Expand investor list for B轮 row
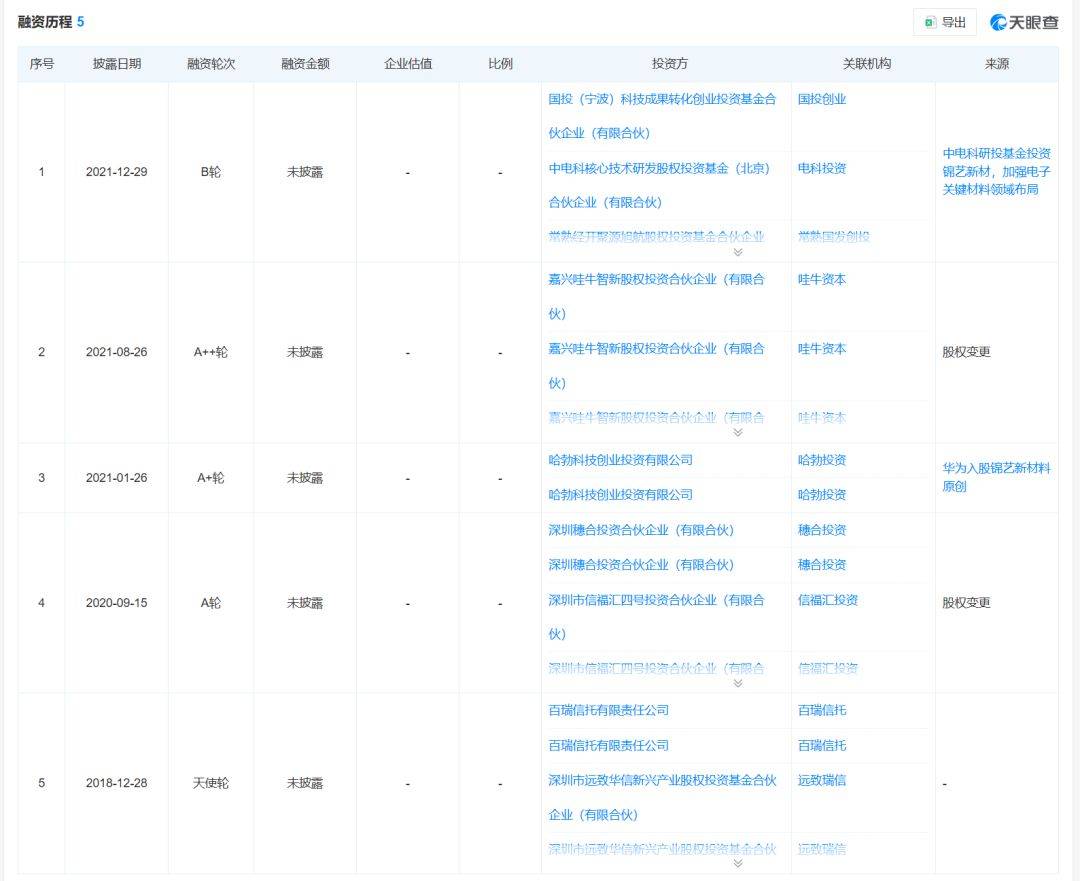Screen dimensions: 1080x881 point(738,252)
